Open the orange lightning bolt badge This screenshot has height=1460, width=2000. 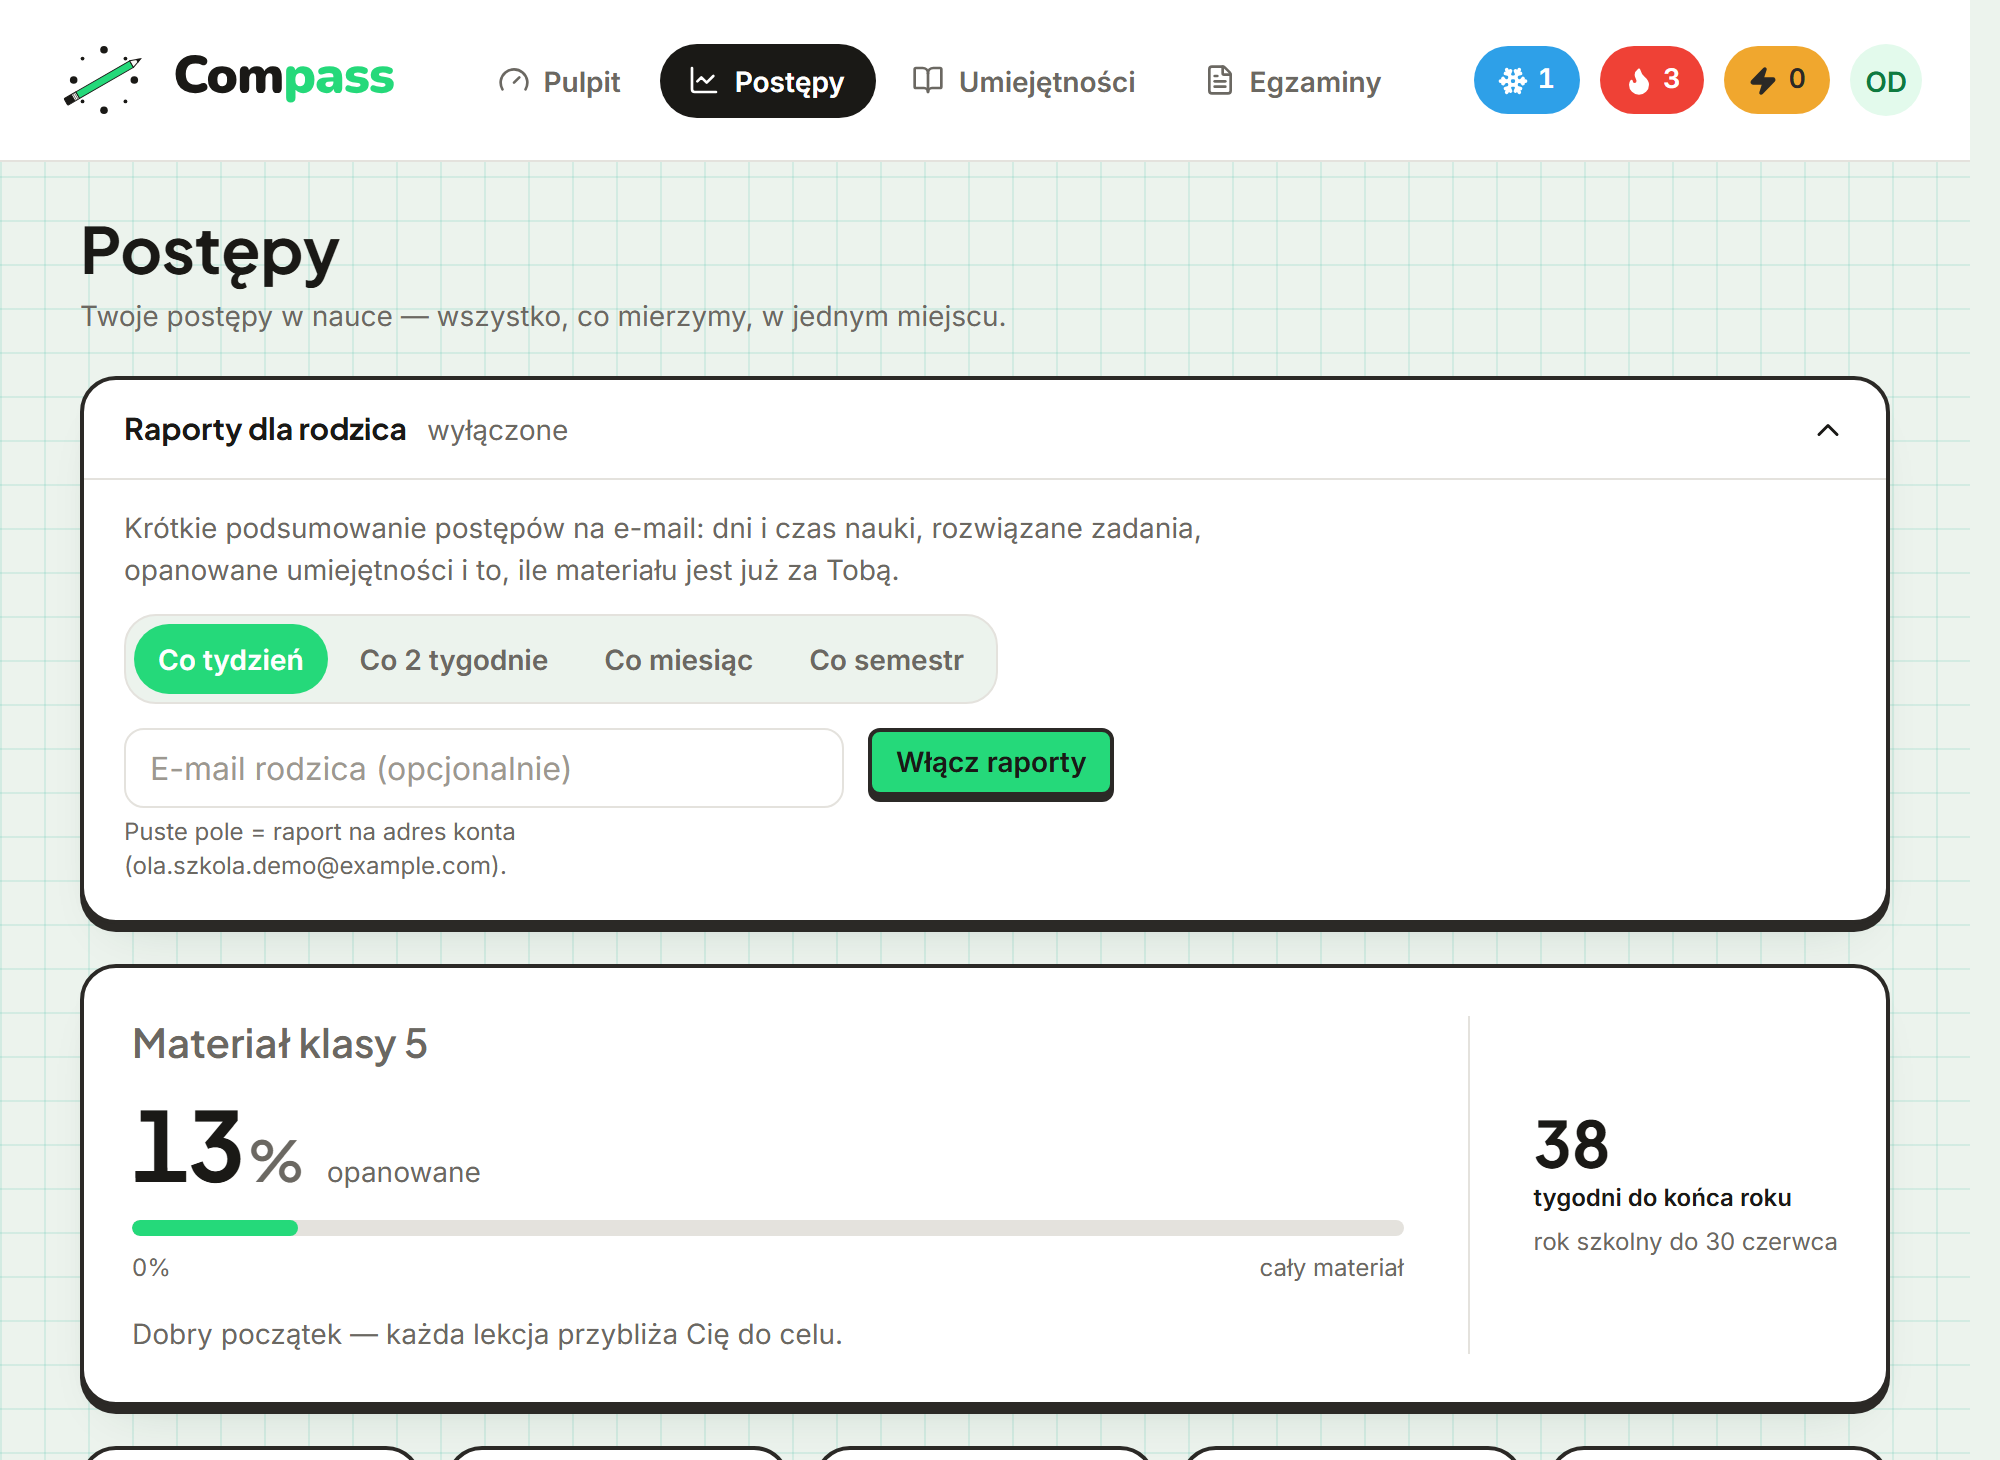tap(1776, 80)
